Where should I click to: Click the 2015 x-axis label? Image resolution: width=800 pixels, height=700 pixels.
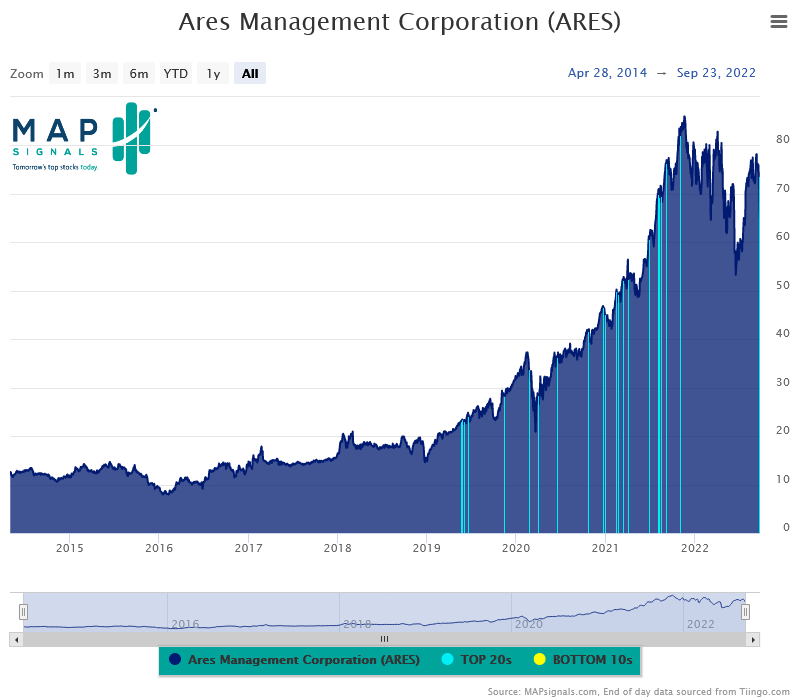pos(69,548)
